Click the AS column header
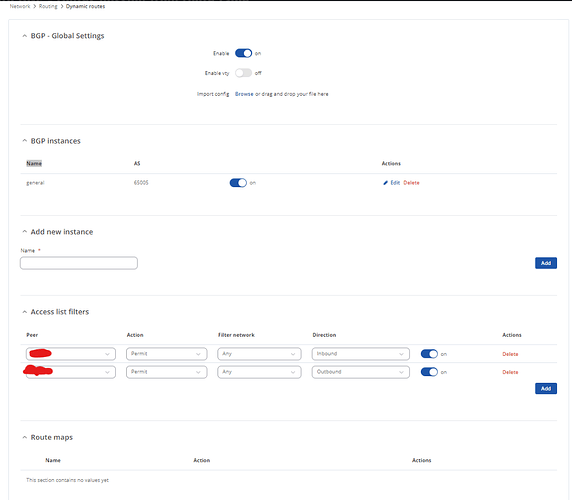572x500 pixels. tap(137, 163)
